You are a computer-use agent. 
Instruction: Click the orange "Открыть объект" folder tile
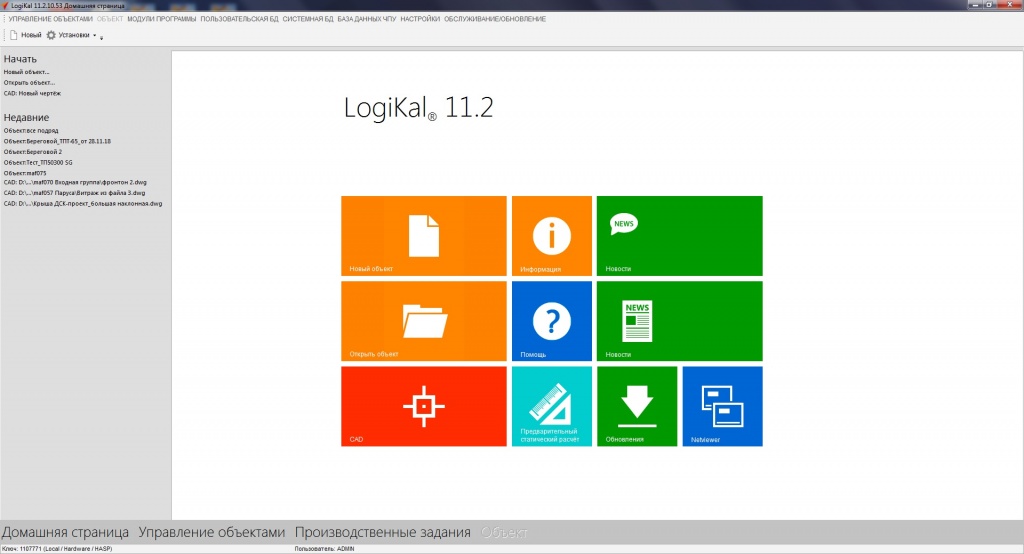click(x=423, y=321)
